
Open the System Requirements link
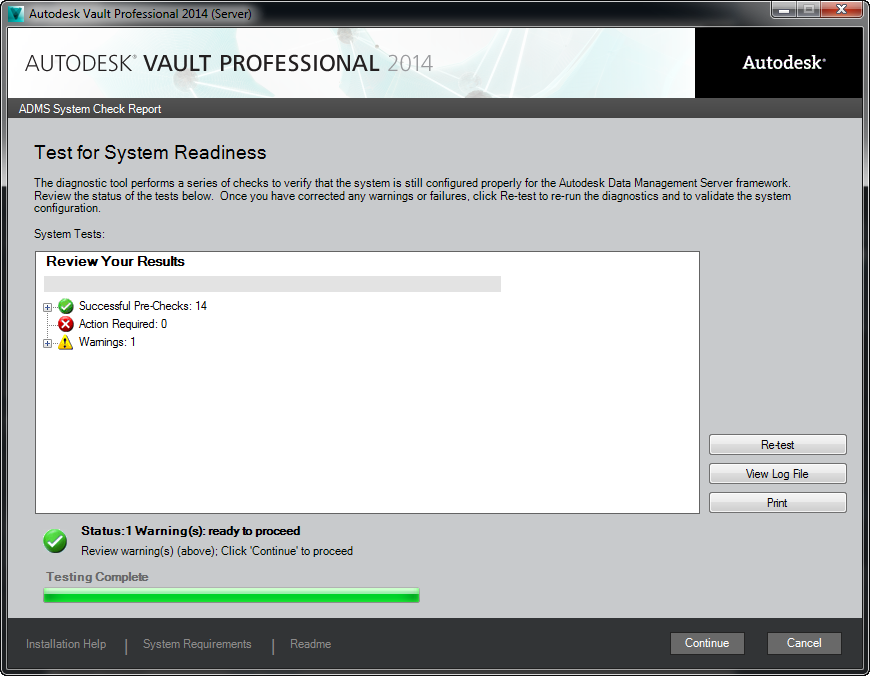[x=197, y=644]
